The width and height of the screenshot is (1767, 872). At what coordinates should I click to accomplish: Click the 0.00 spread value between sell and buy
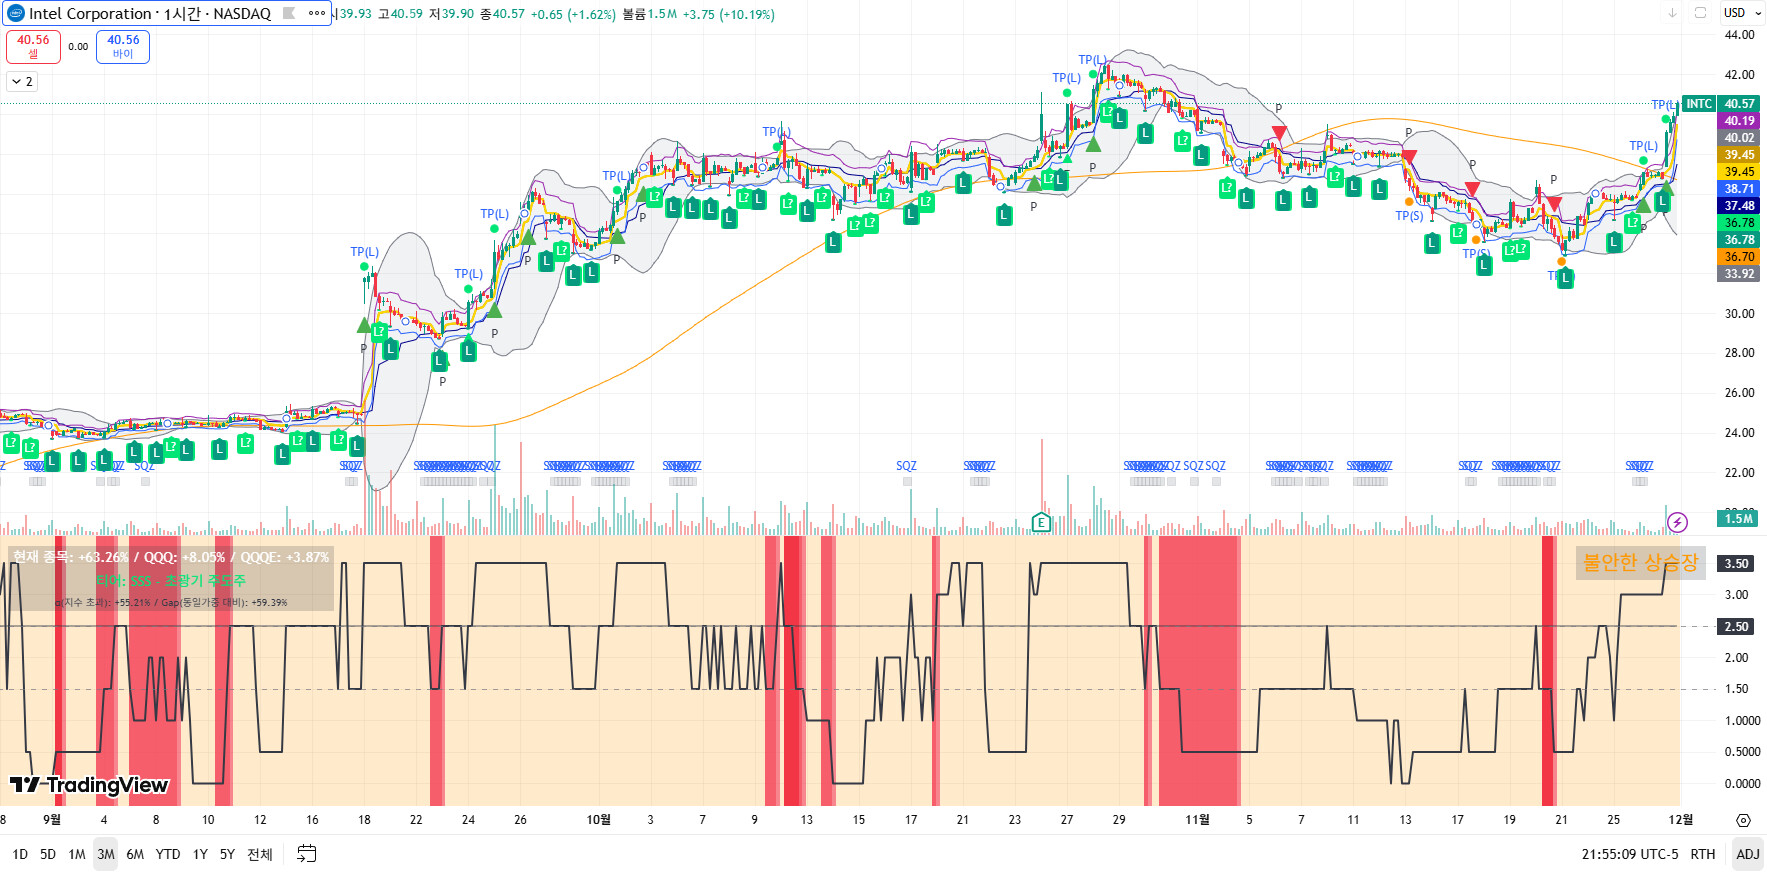(x=78, y=47)
